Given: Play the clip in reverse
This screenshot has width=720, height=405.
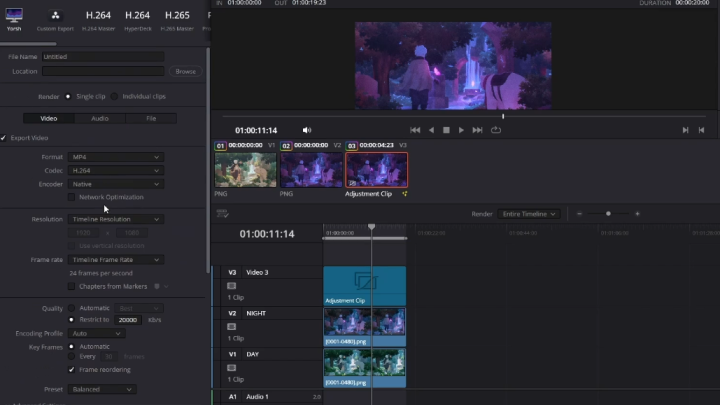Looking at the screenshot, I should tap(431, 130).
